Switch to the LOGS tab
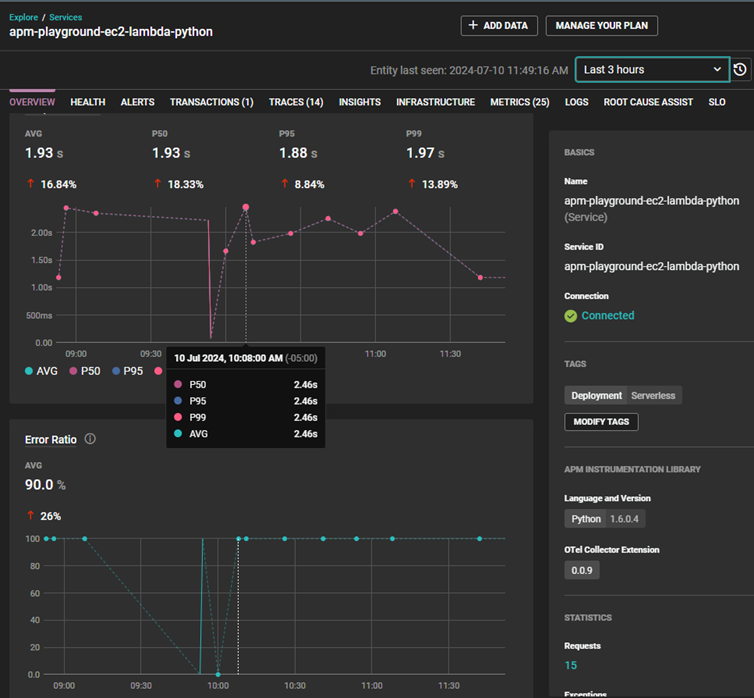 (x=577, y=102)
